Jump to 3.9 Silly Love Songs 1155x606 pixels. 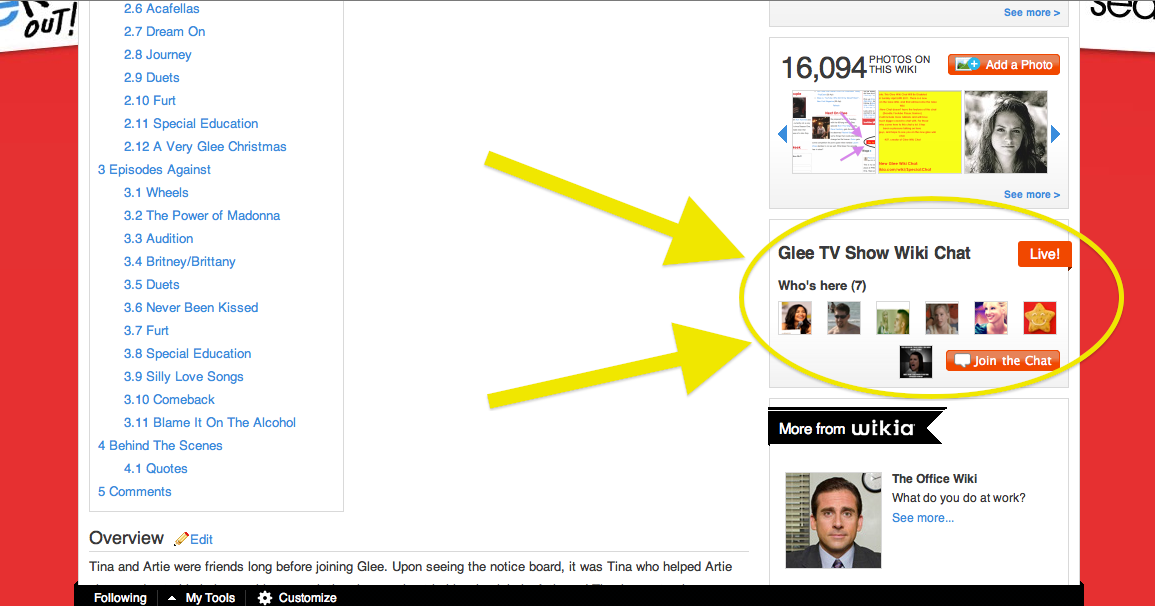click(x=183, y=376)
